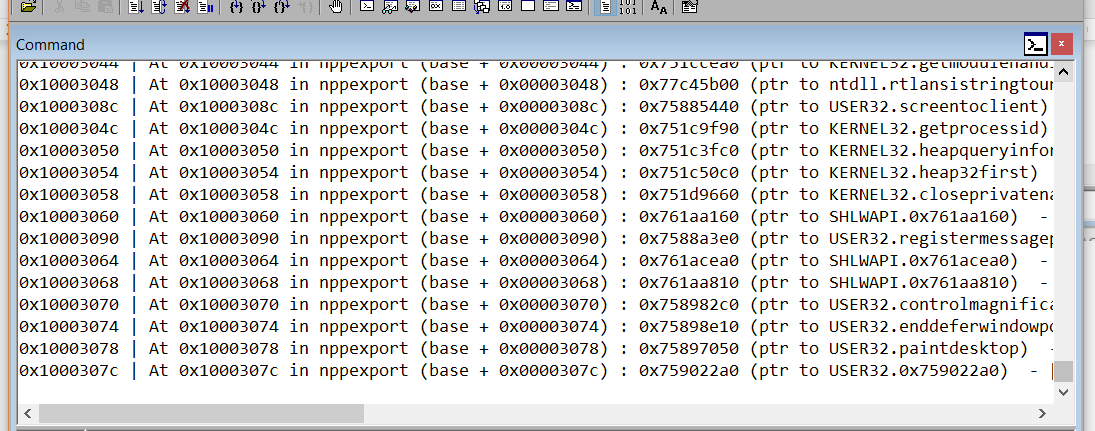Click the Step Out braces icon
The height and width of the screenshot is (431, 1095).
(281, 7)
